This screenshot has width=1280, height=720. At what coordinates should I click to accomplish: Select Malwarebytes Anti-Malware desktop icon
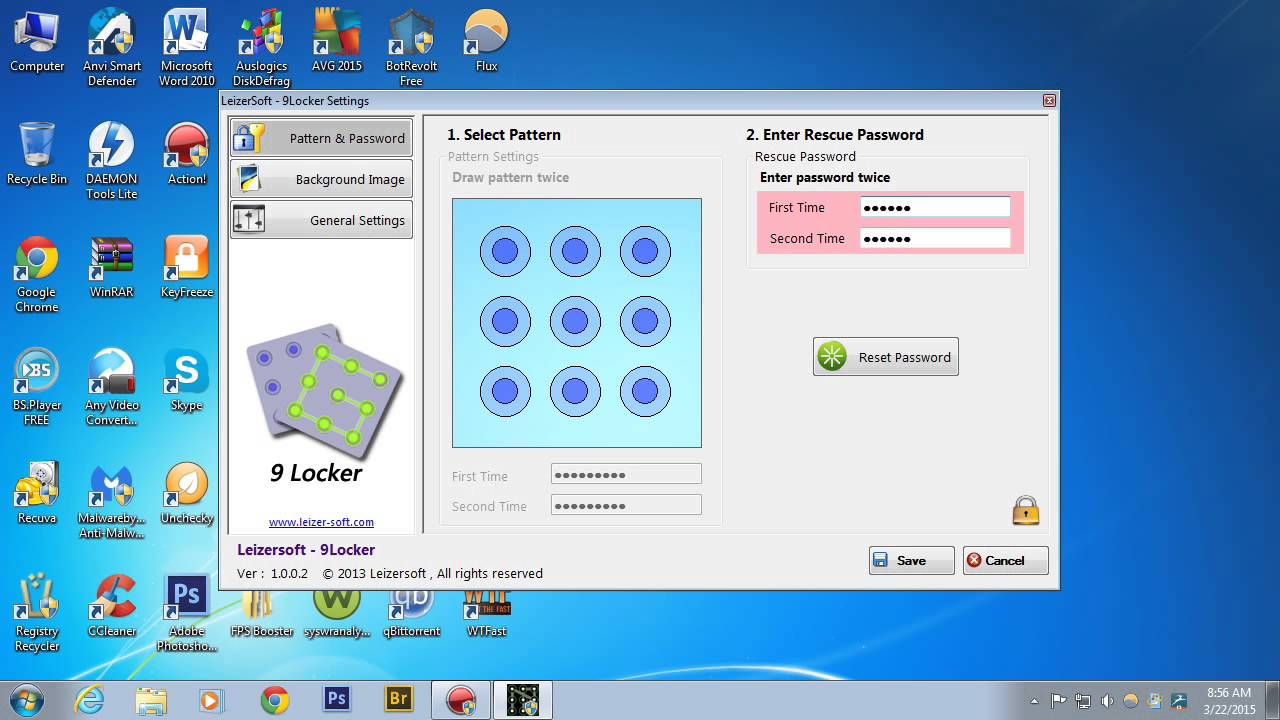pyautogui.click(x=112, y=500)
